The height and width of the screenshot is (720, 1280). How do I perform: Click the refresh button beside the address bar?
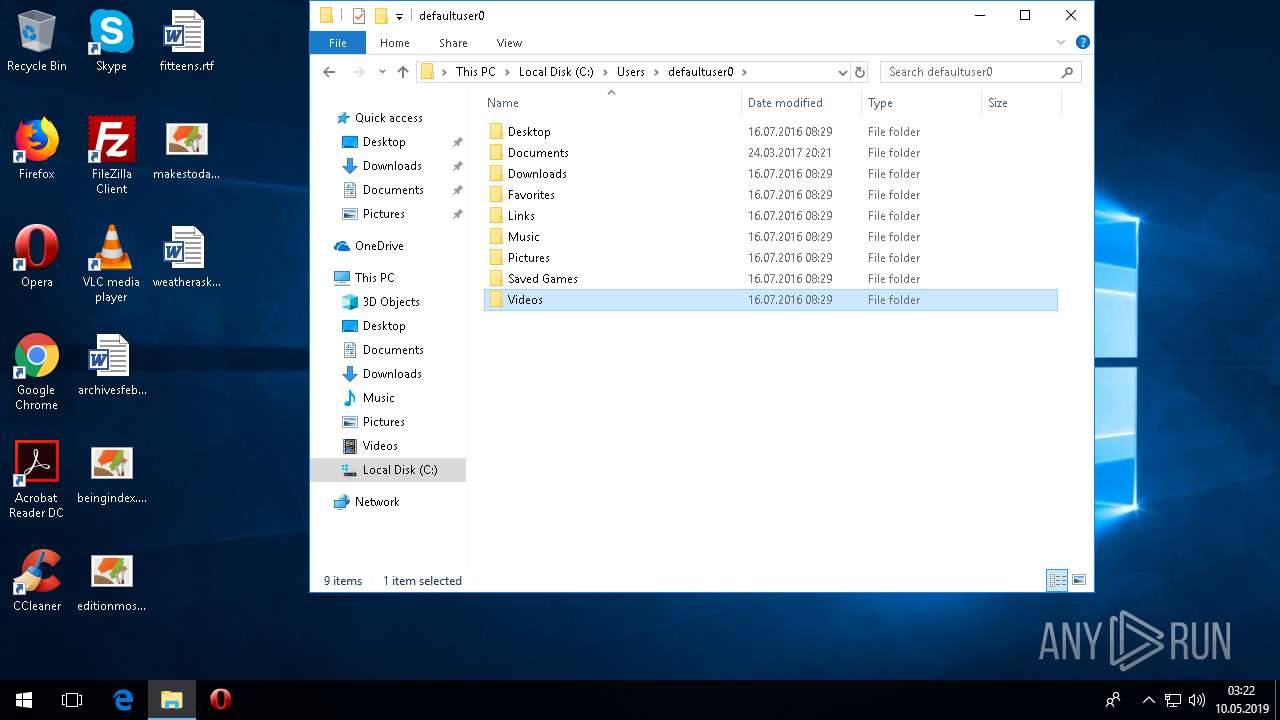click(x=859, y=72)
